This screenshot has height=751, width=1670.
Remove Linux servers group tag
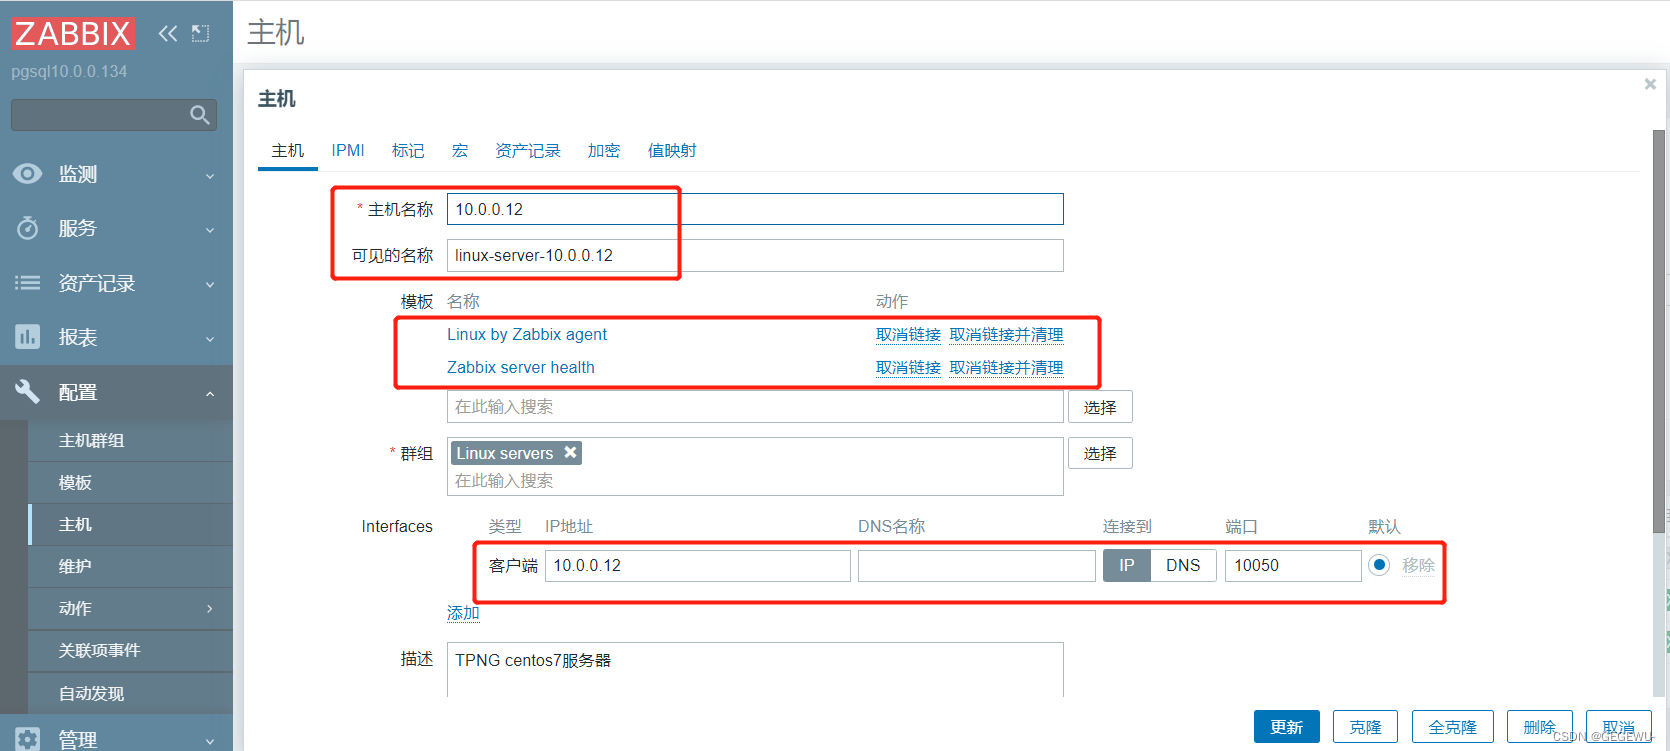pos(570,452)
